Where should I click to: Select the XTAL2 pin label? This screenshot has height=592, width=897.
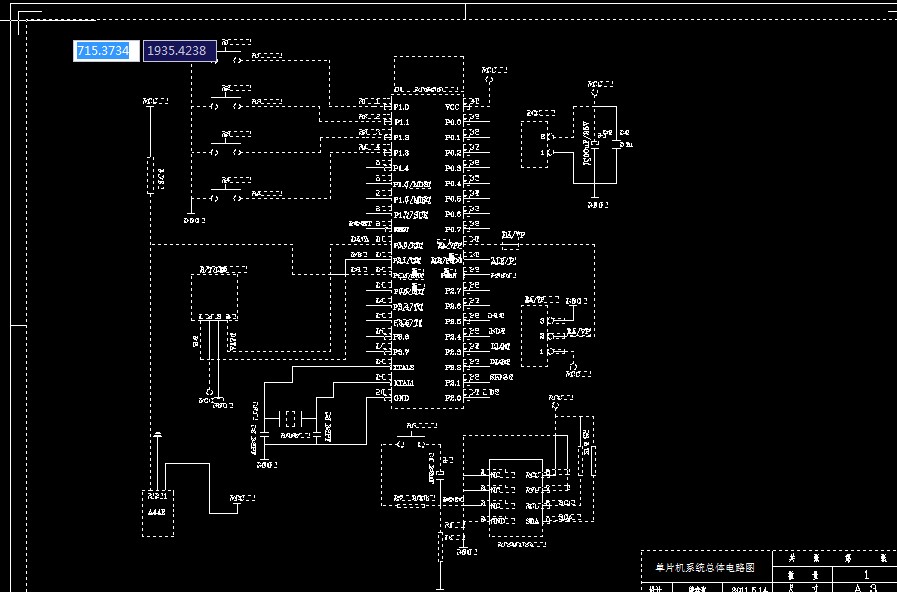pos(404,367)
